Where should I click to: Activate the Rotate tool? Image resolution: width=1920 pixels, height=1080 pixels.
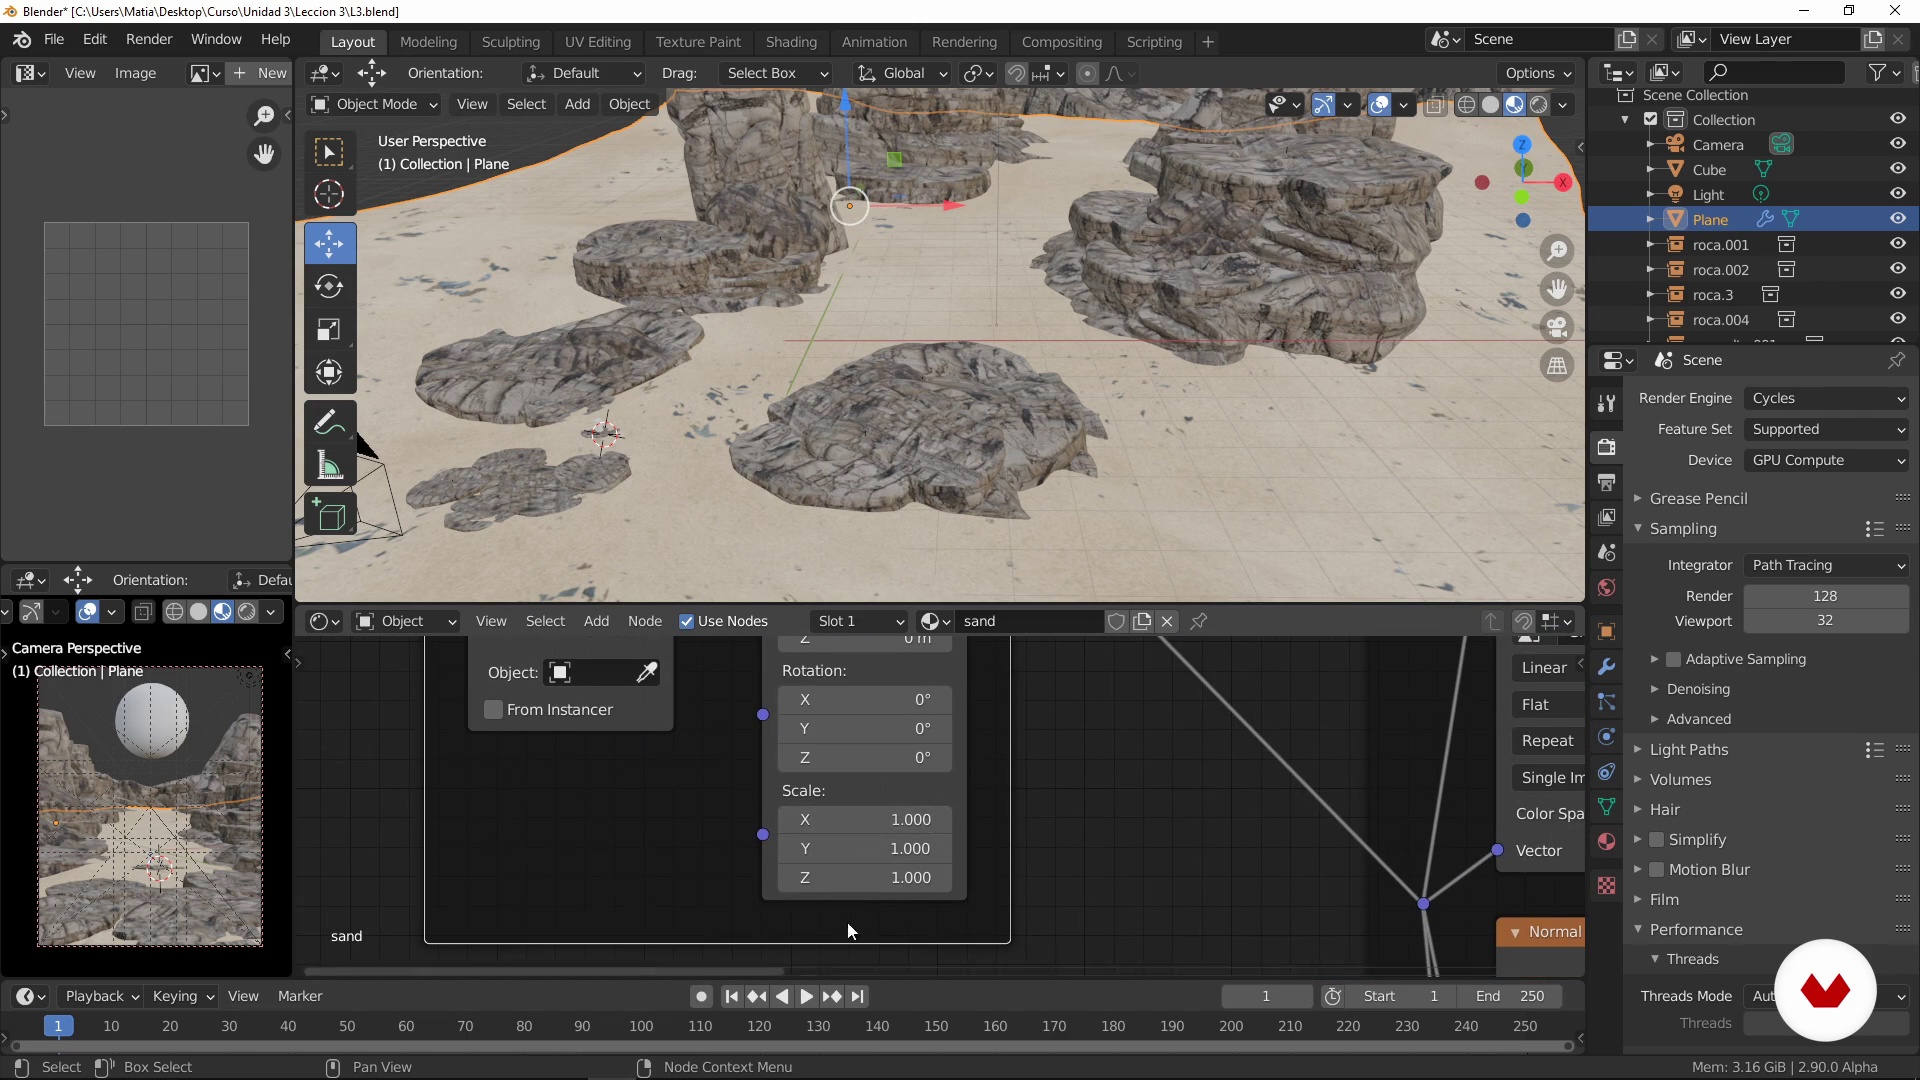329,287
